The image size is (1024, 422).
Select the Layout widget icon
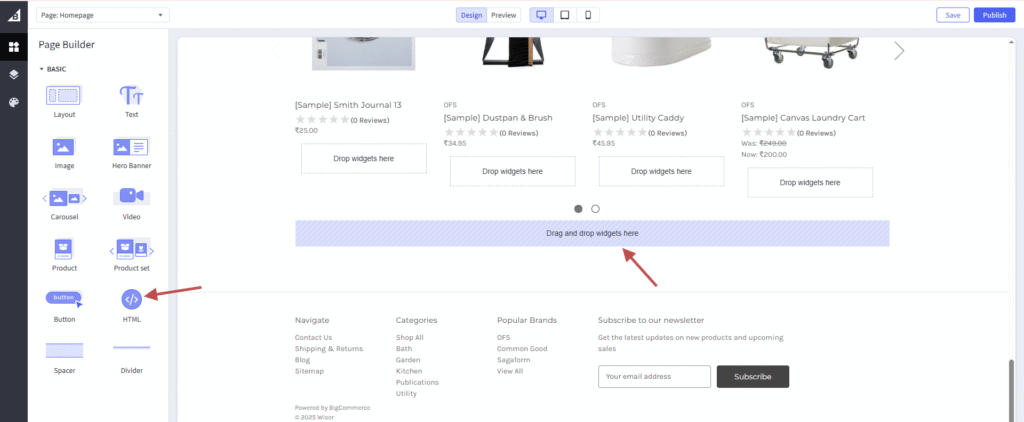[64, 96]
